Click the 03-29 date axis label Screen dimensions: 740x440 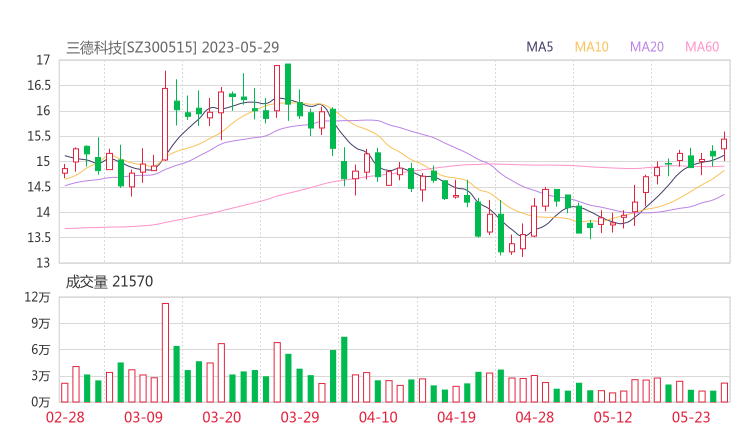[300, 417]
